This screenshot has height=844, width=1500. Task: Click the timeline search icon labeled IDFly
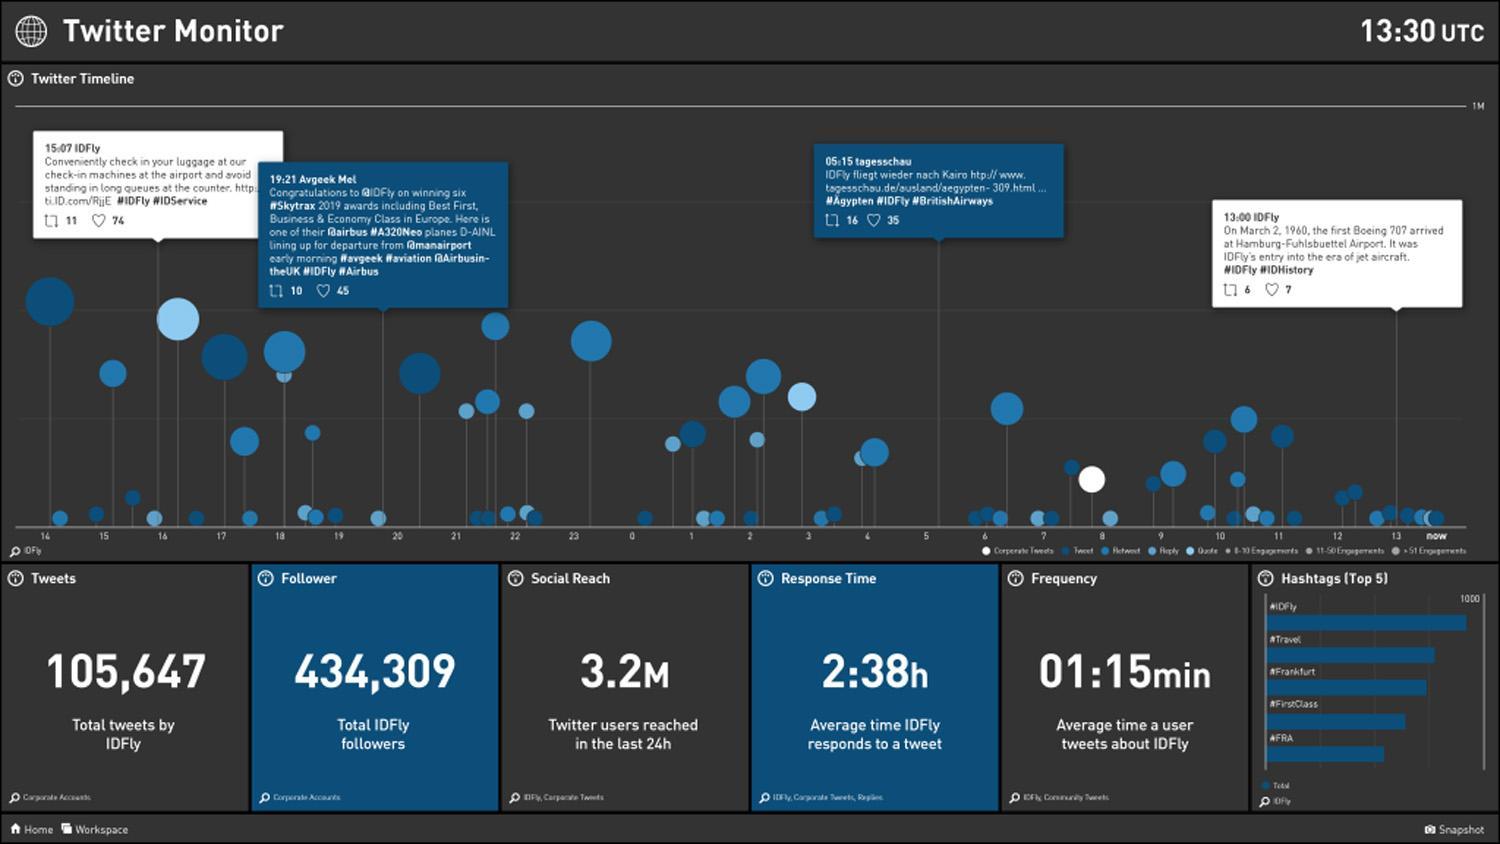tap(15, 551)
